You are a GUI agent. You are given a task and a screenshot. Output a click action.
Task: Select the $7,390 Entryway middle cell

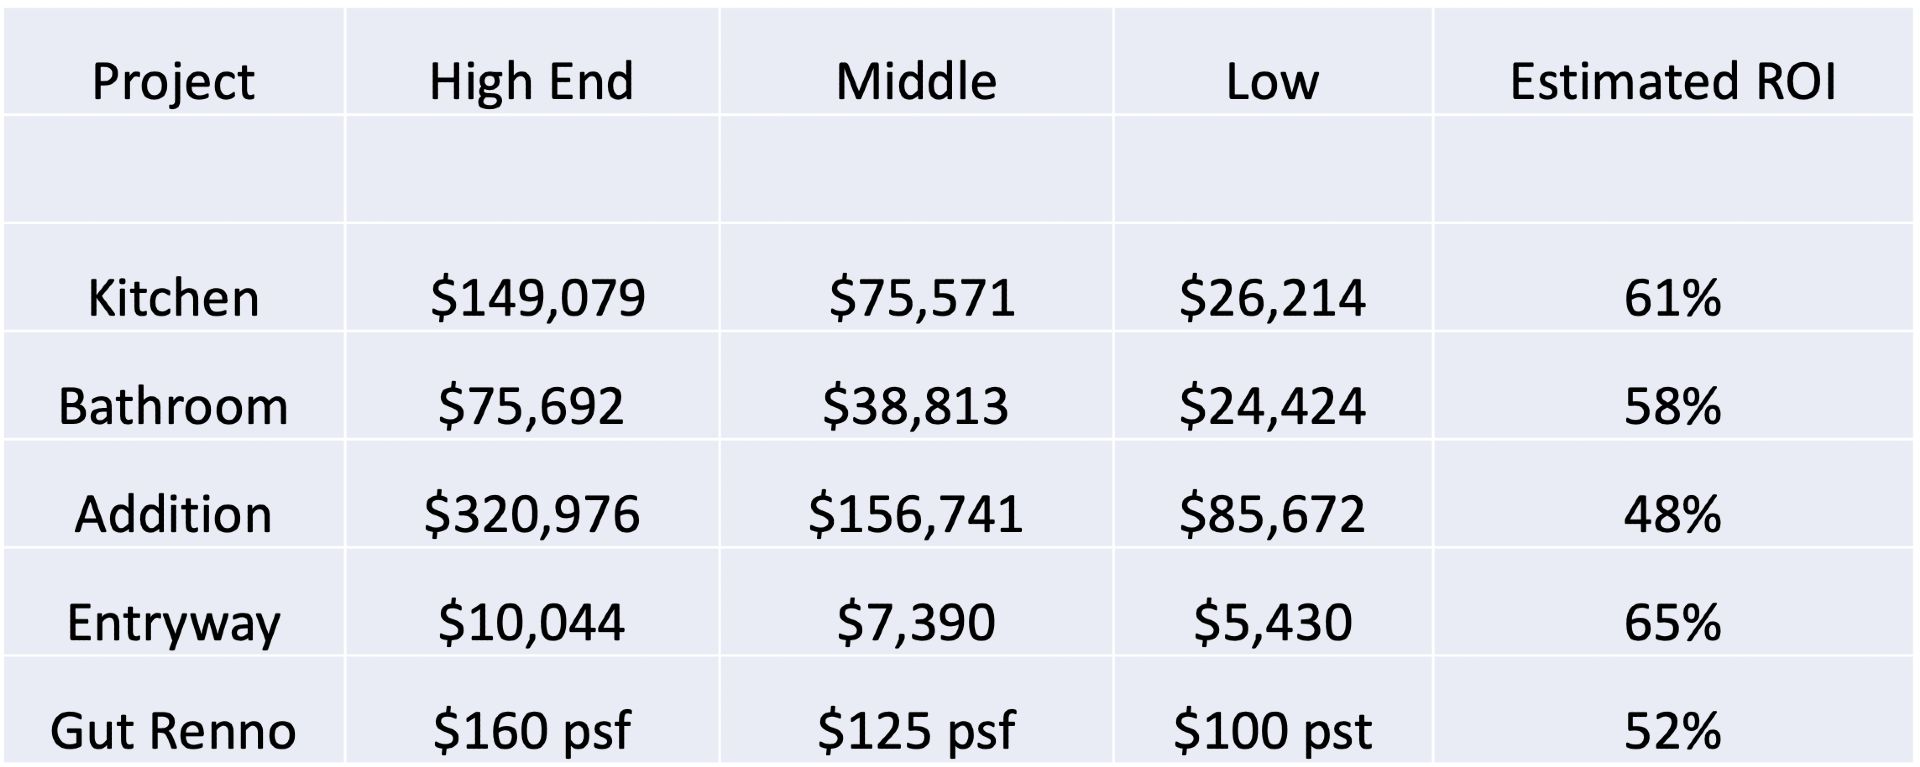(x=915, y=623)
